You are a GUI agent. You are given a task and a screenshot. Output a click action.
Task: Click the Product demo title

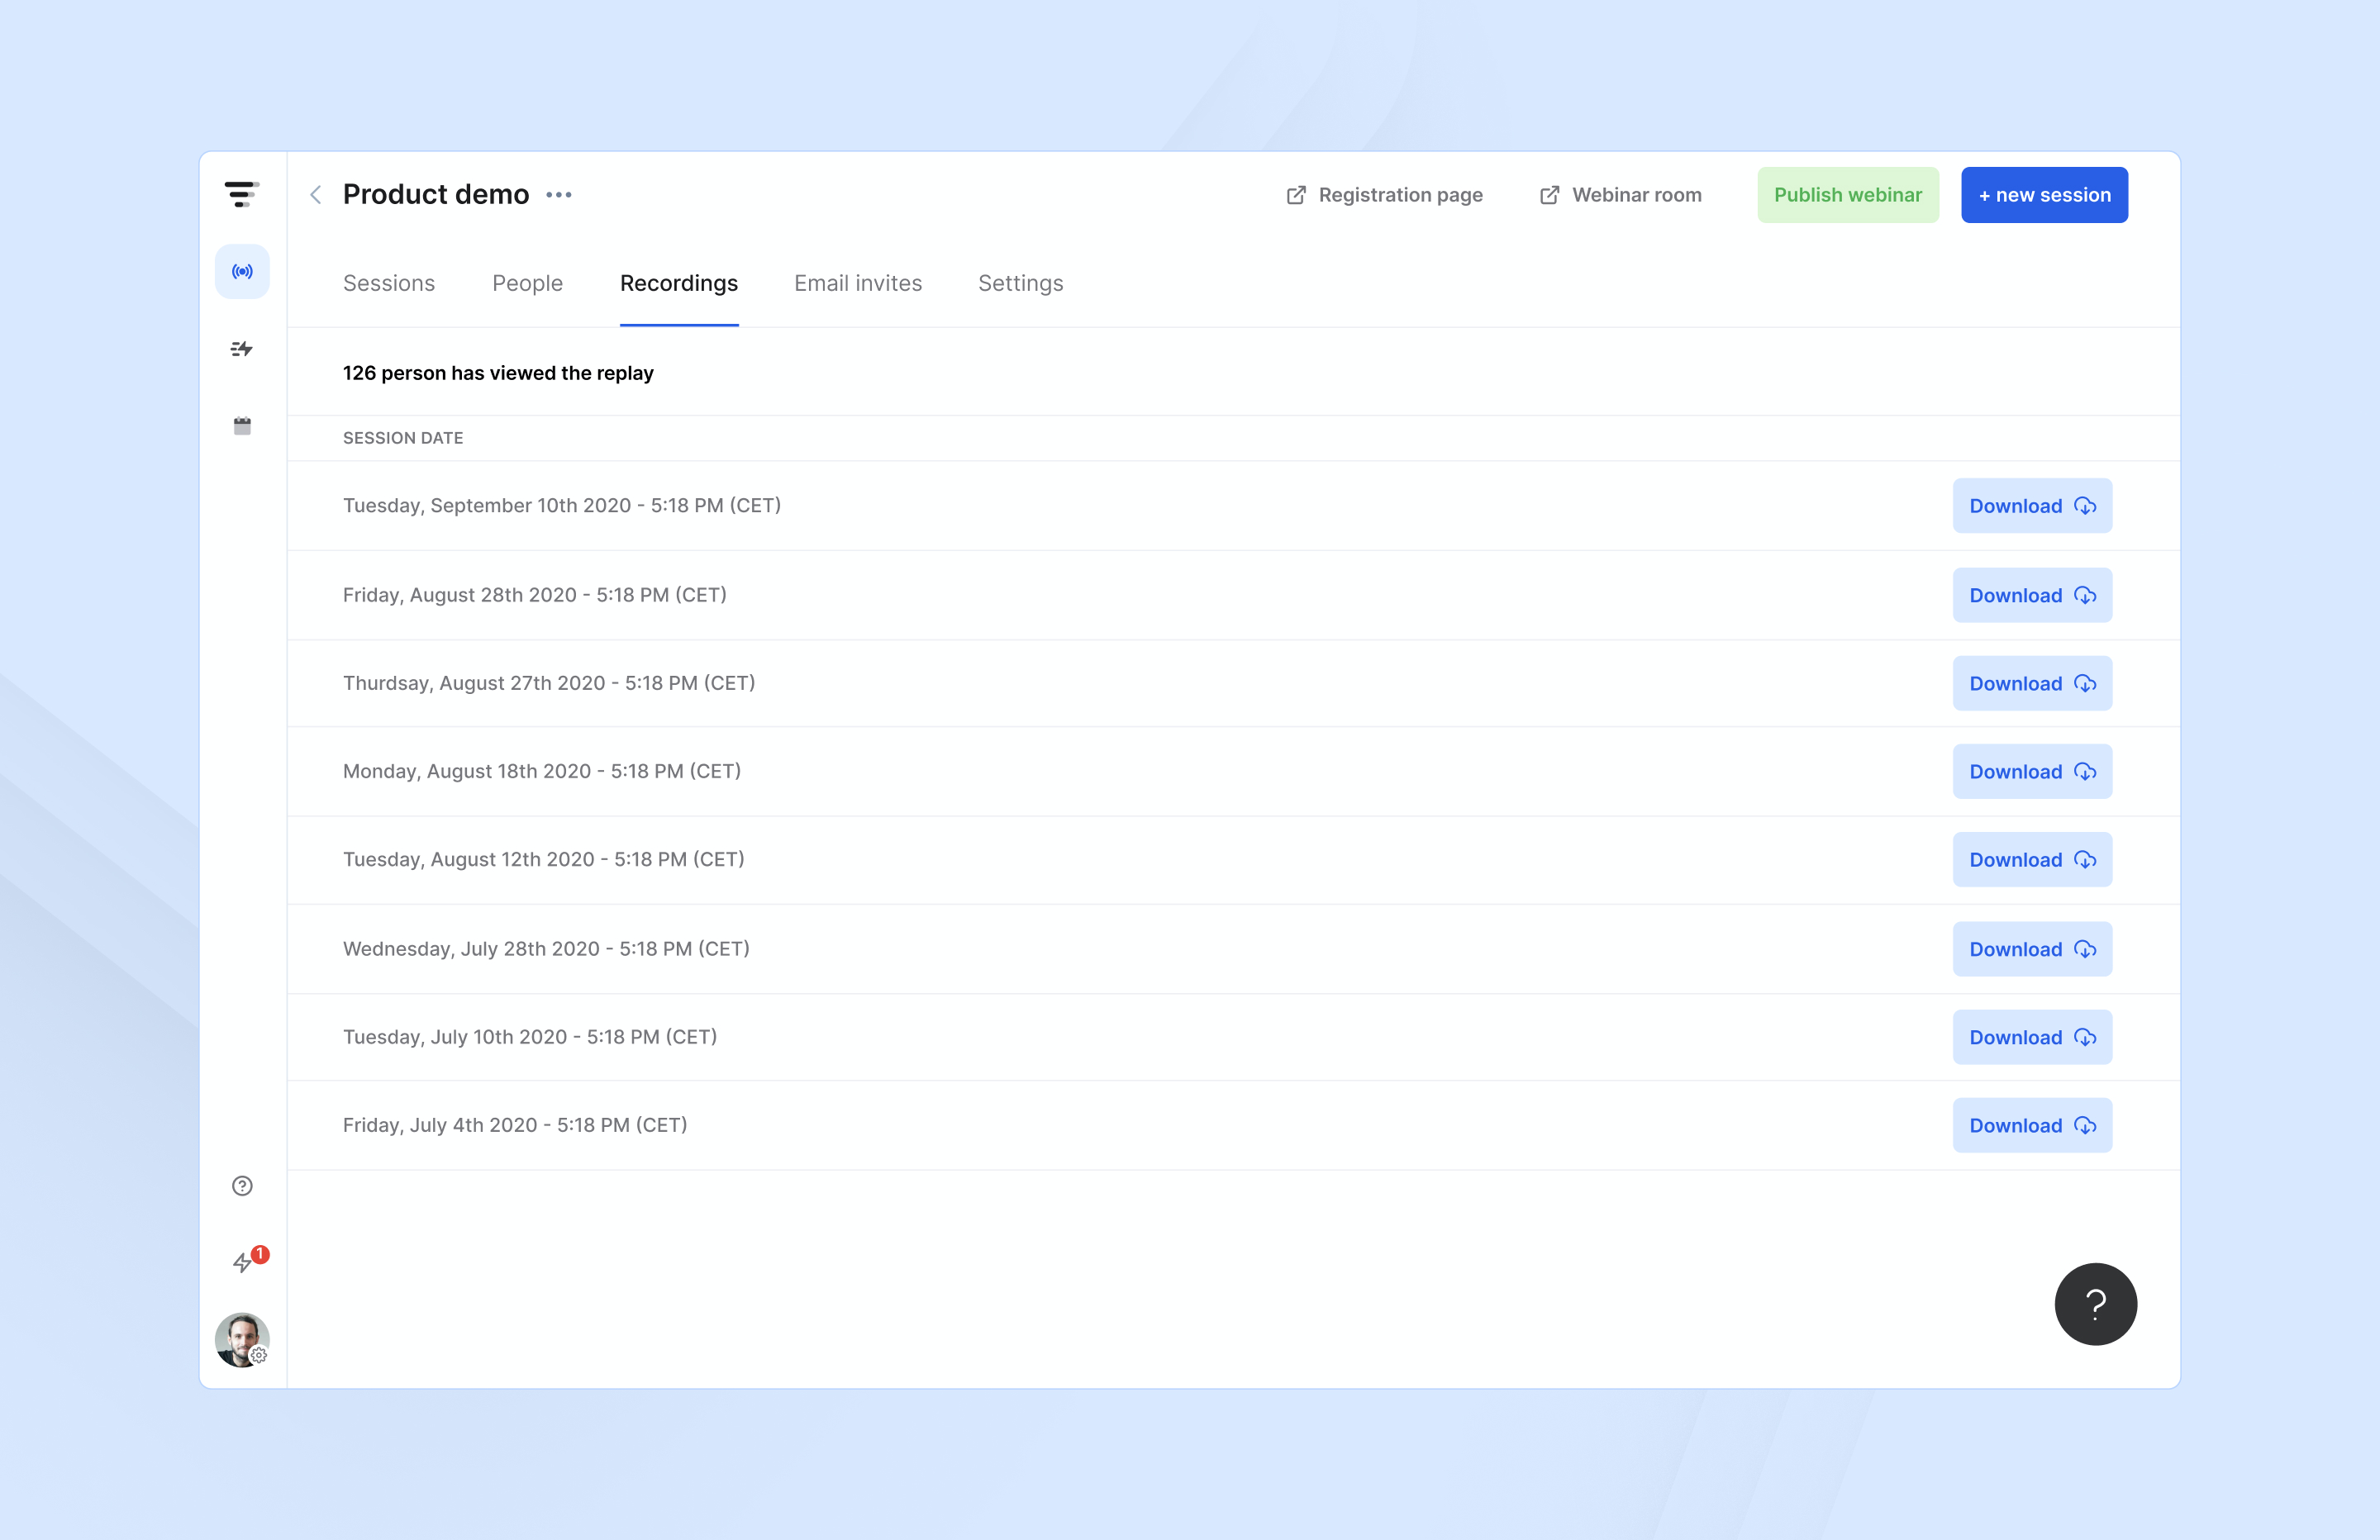(x=436, y=194)
